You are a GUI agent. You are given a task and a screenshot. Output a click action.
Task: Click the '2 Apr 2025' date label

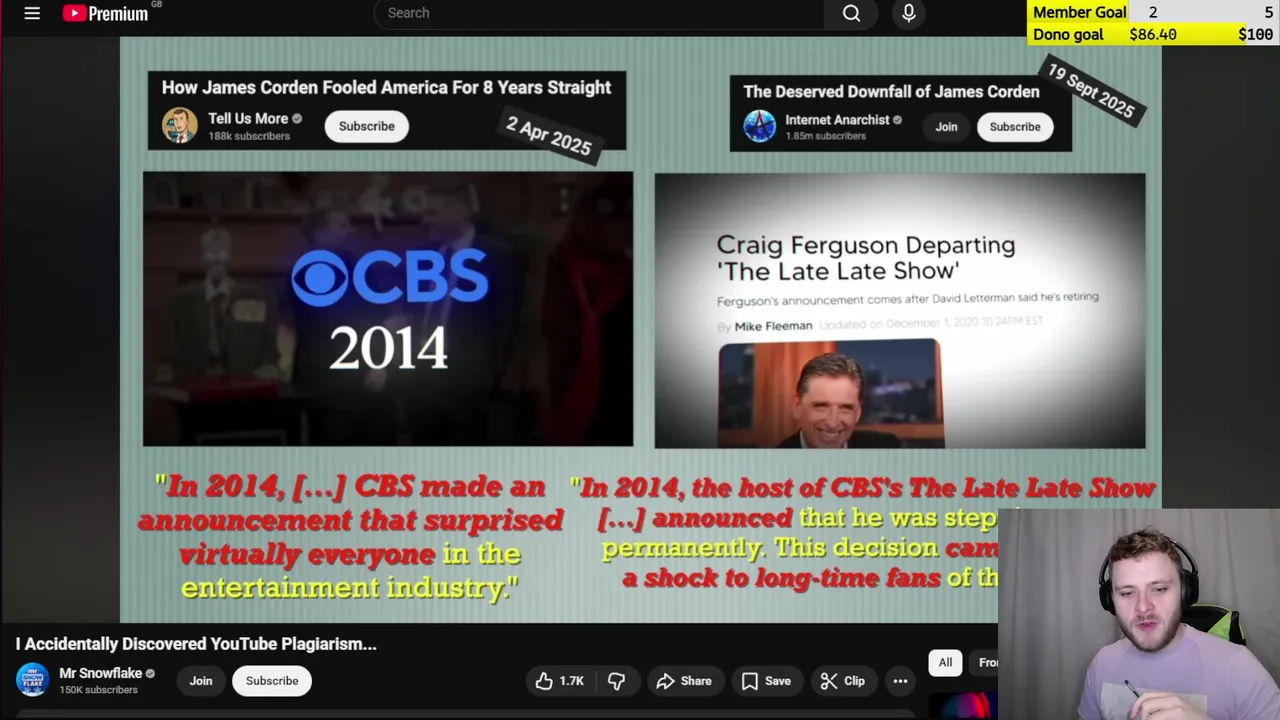pyautogui.click(x=549, y=136)
